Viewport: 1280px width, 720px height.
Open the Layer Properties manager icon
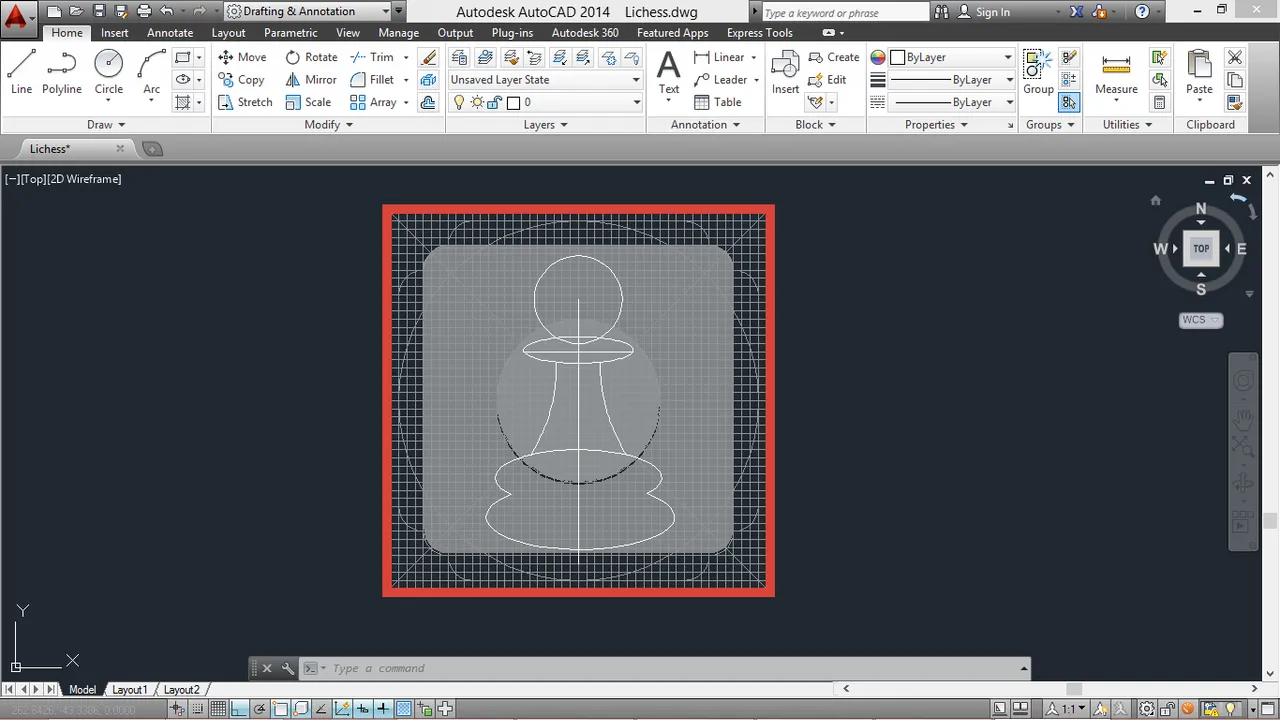pos(458,57)
